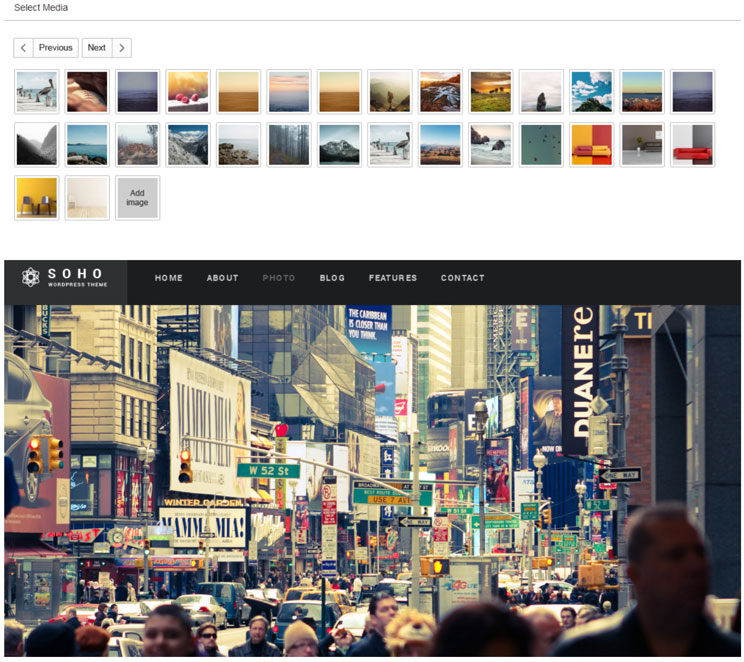744x662 pixels.
Task: Select the rocks in beach waves thumbnail
Action: click(491, 145)
